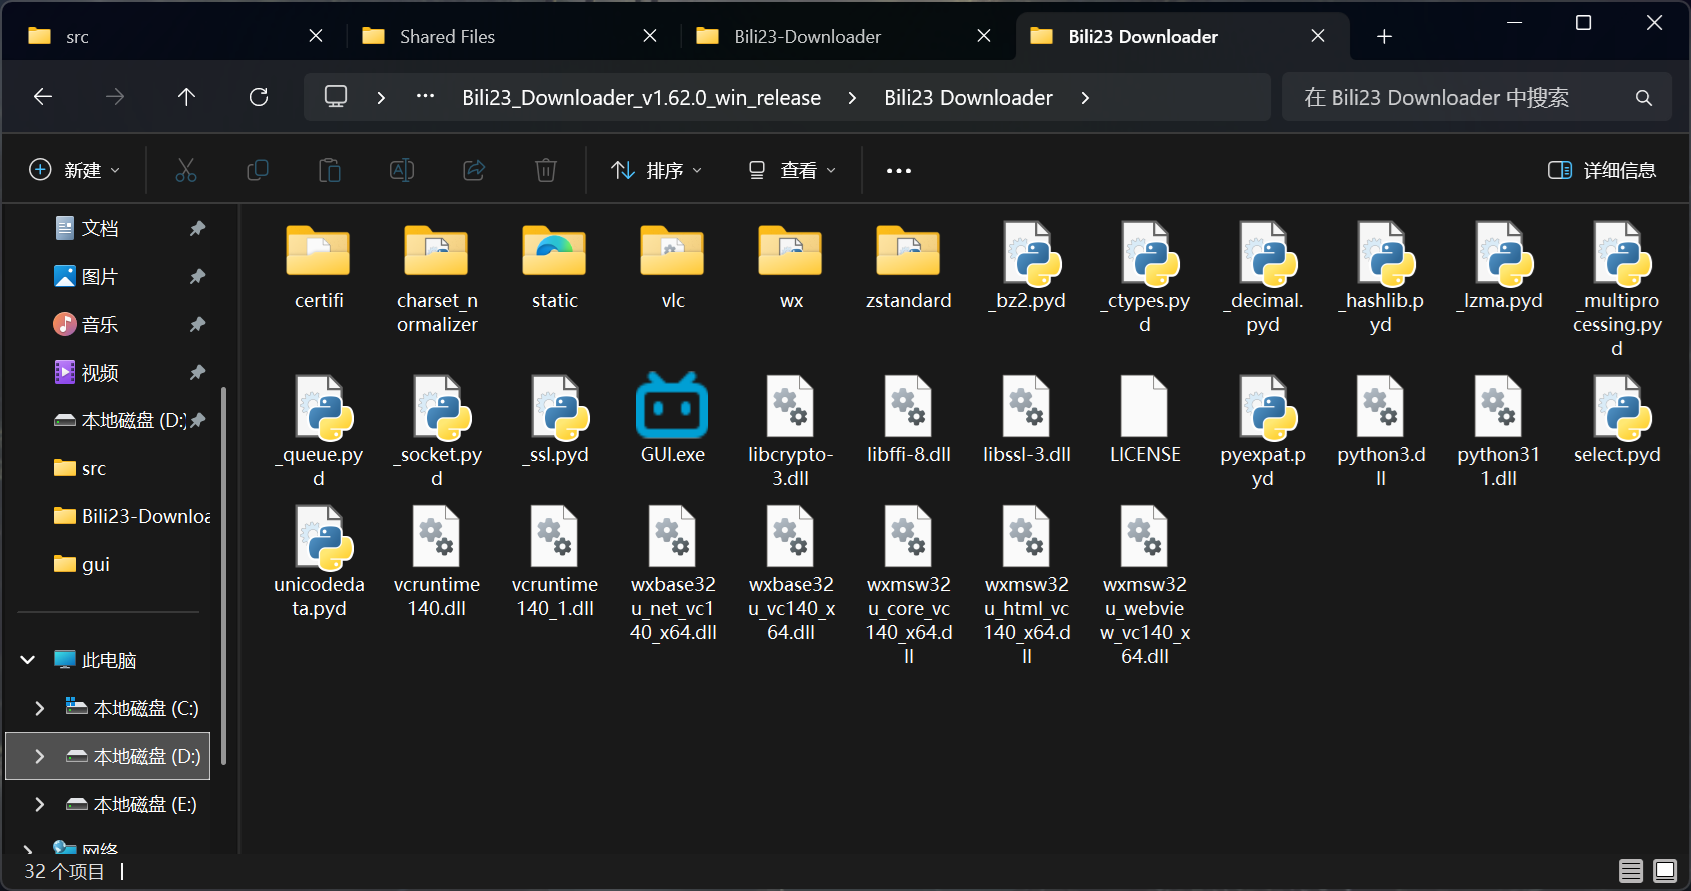Image resolution: width=1691 pixels, height=891 pixels.
Task: Select the LICENSE file
Action: coord(1144,407)
